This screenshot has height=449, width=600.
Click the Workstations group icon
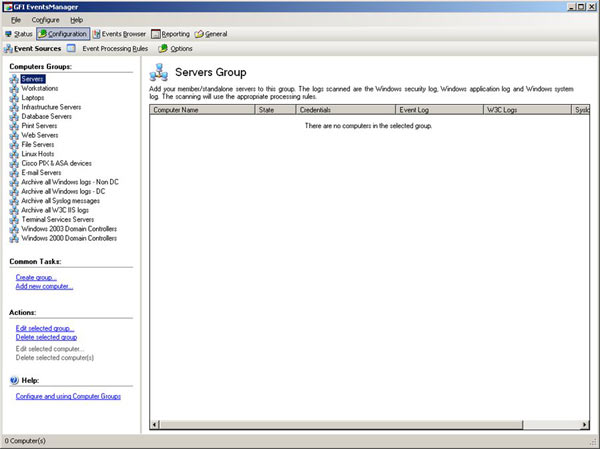[x=14, y=88]
